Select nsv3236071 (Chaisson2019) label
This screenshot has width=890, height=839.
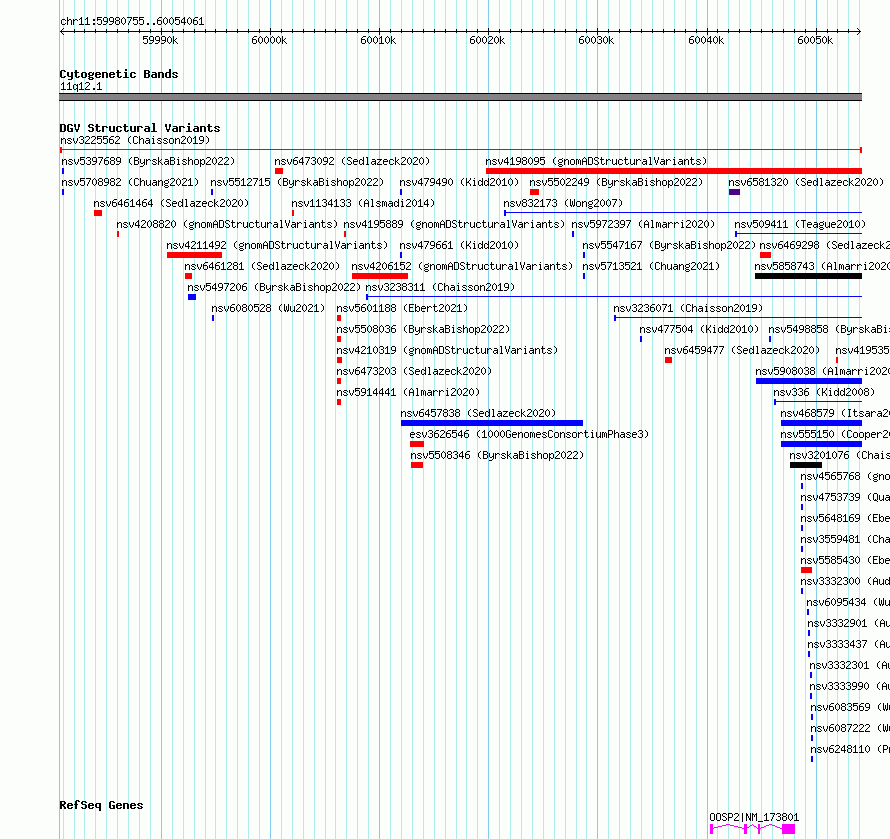[688, 308]
